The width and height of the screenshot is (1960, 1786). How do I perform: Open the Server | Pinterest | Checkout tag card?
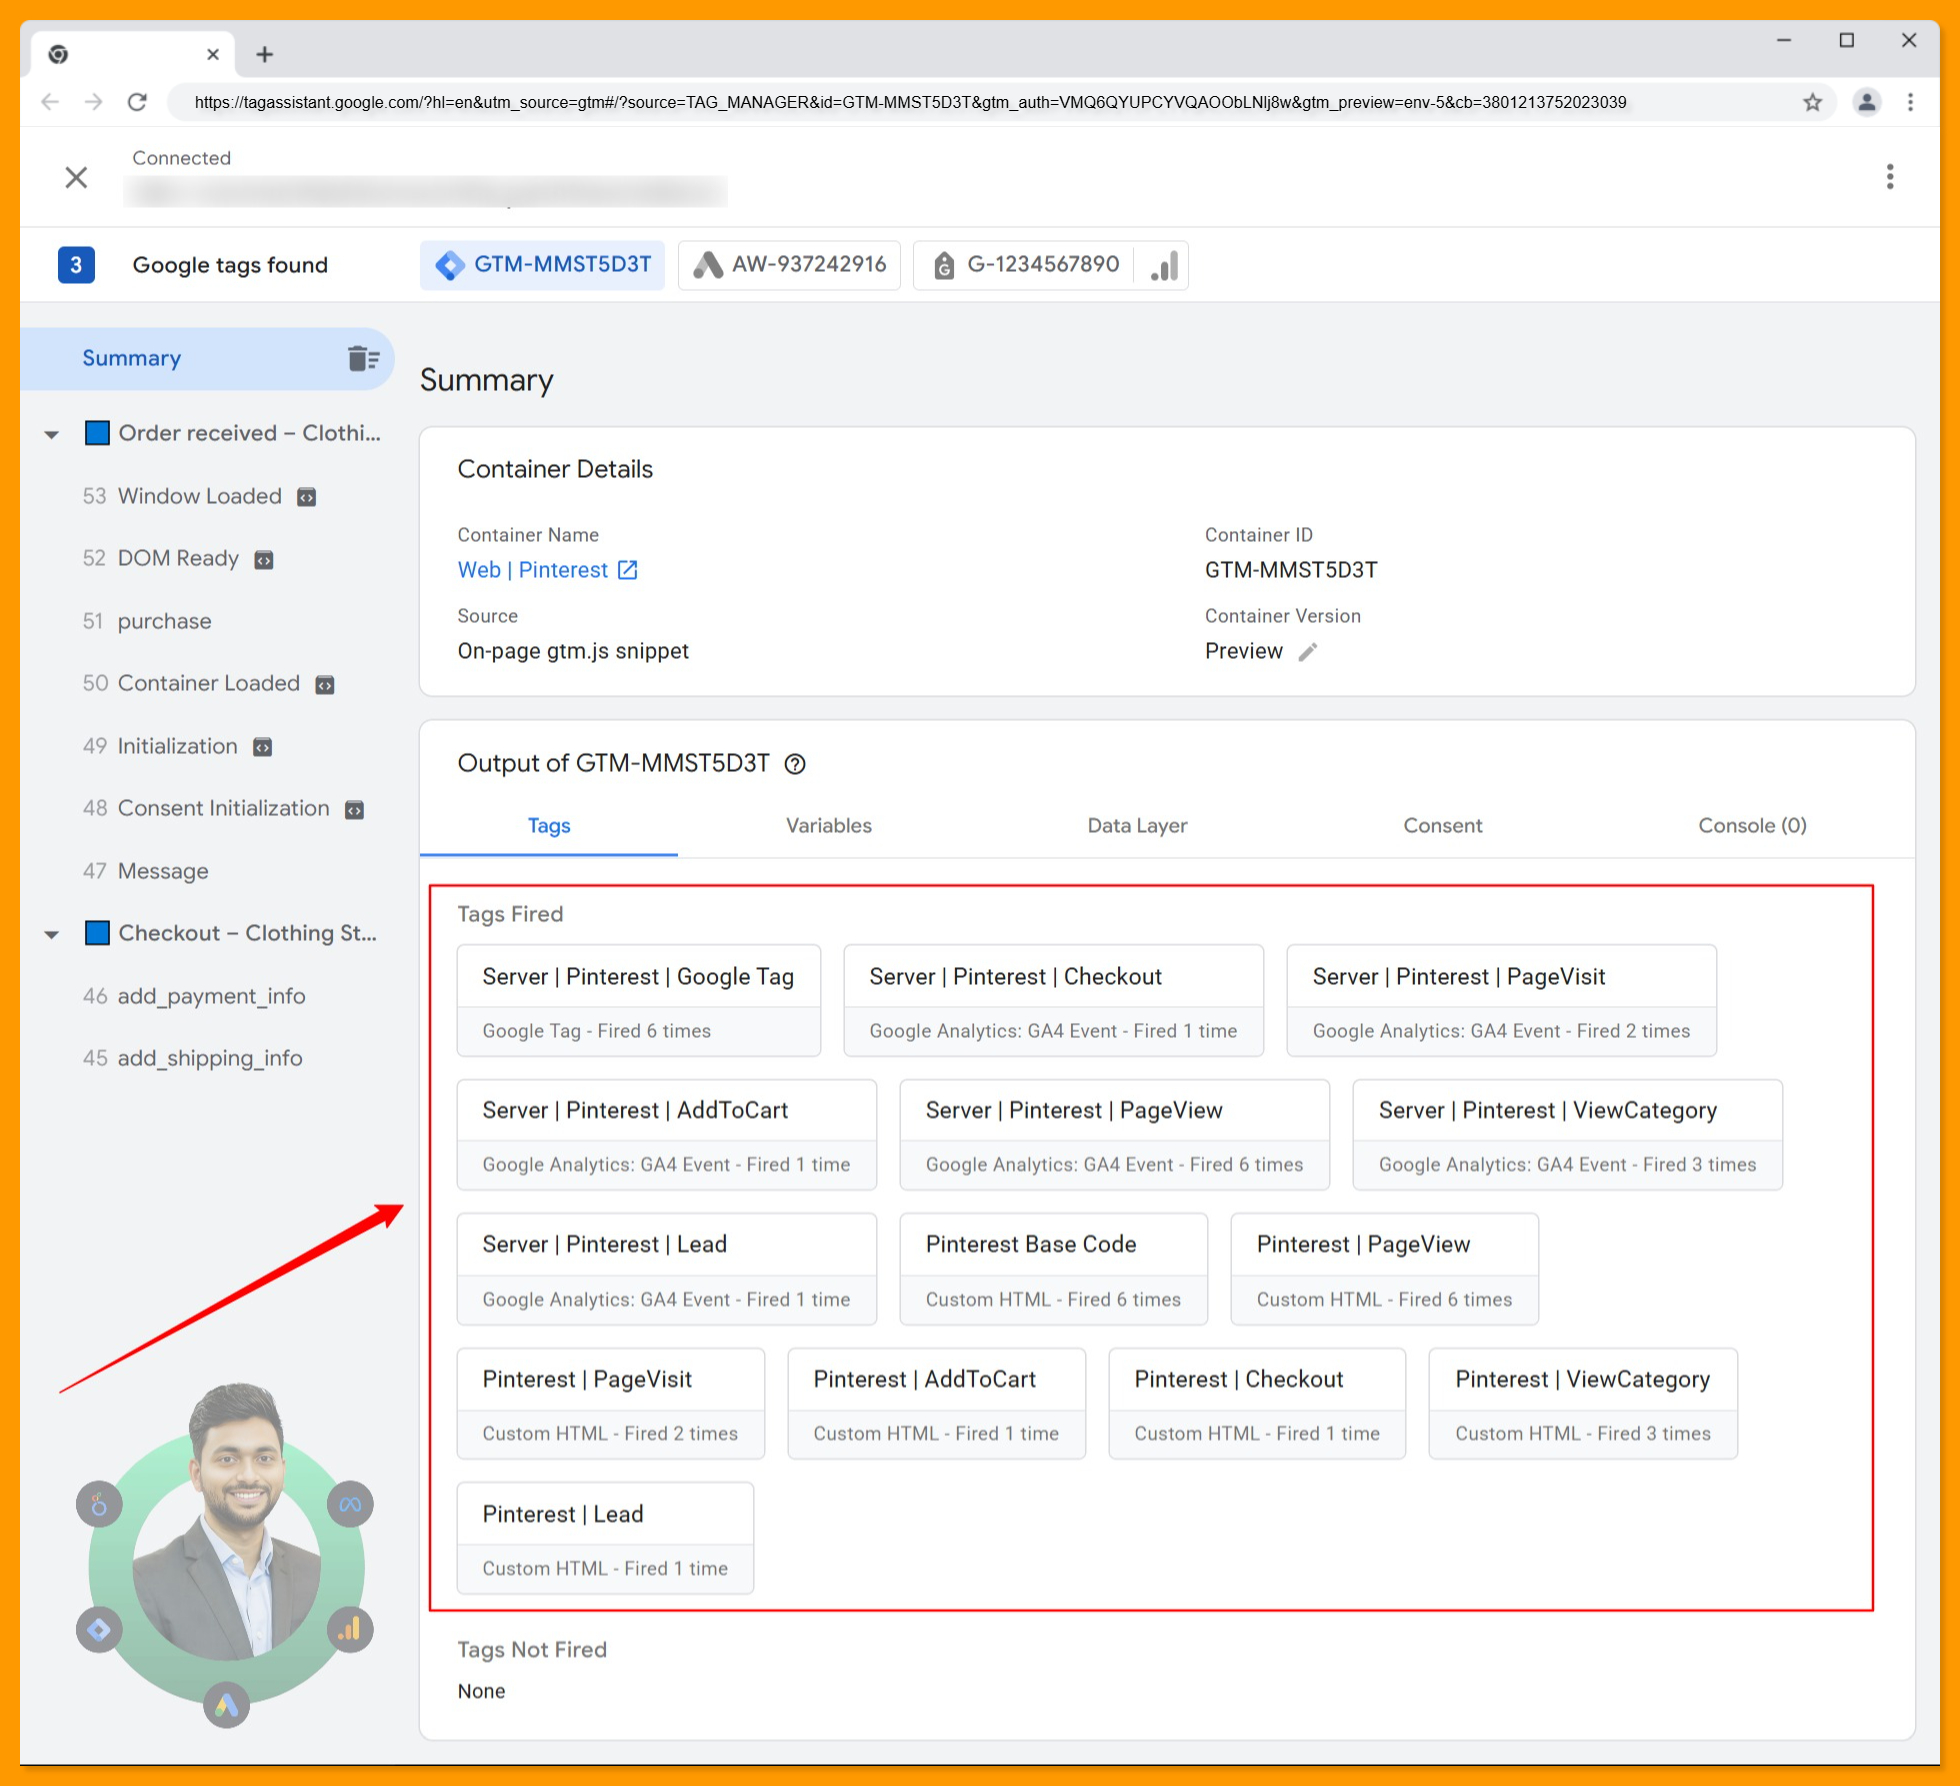[1052, 1000]
